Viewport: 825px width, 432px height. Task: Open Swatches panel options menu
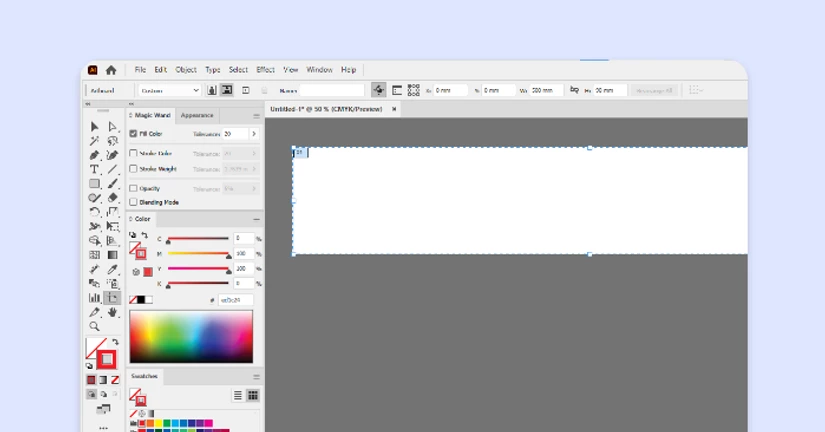click(256, 377)
